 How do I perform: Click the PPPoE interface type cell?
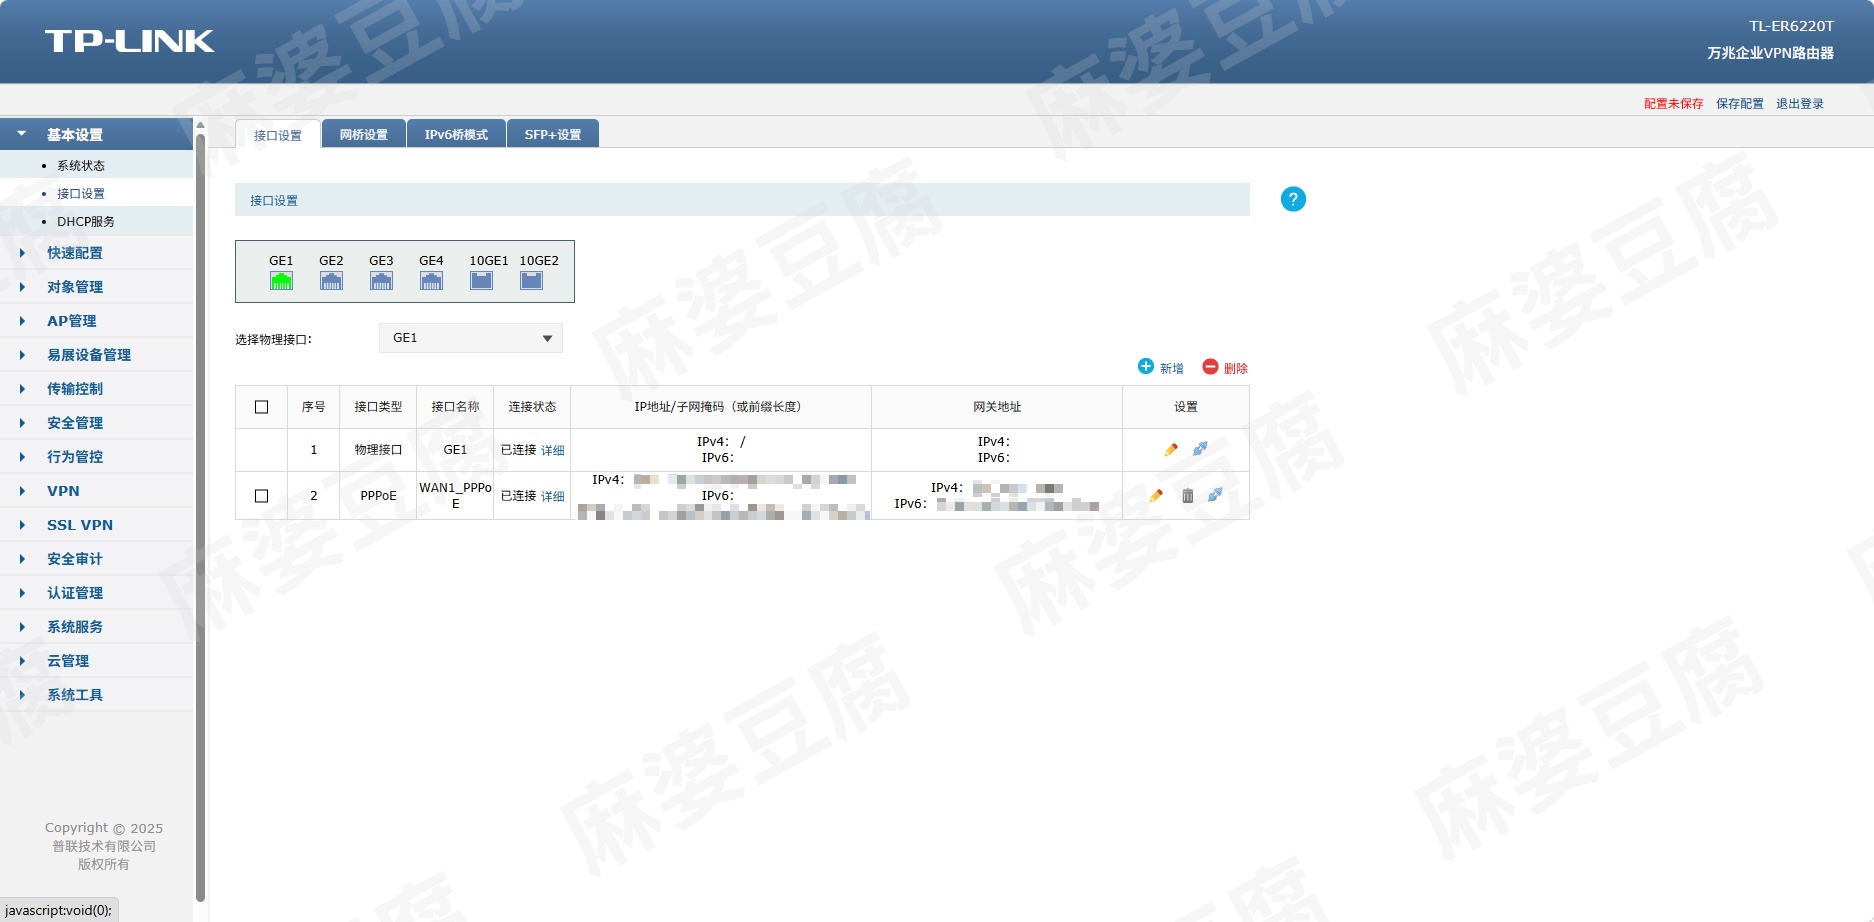(x=378, y=496)
